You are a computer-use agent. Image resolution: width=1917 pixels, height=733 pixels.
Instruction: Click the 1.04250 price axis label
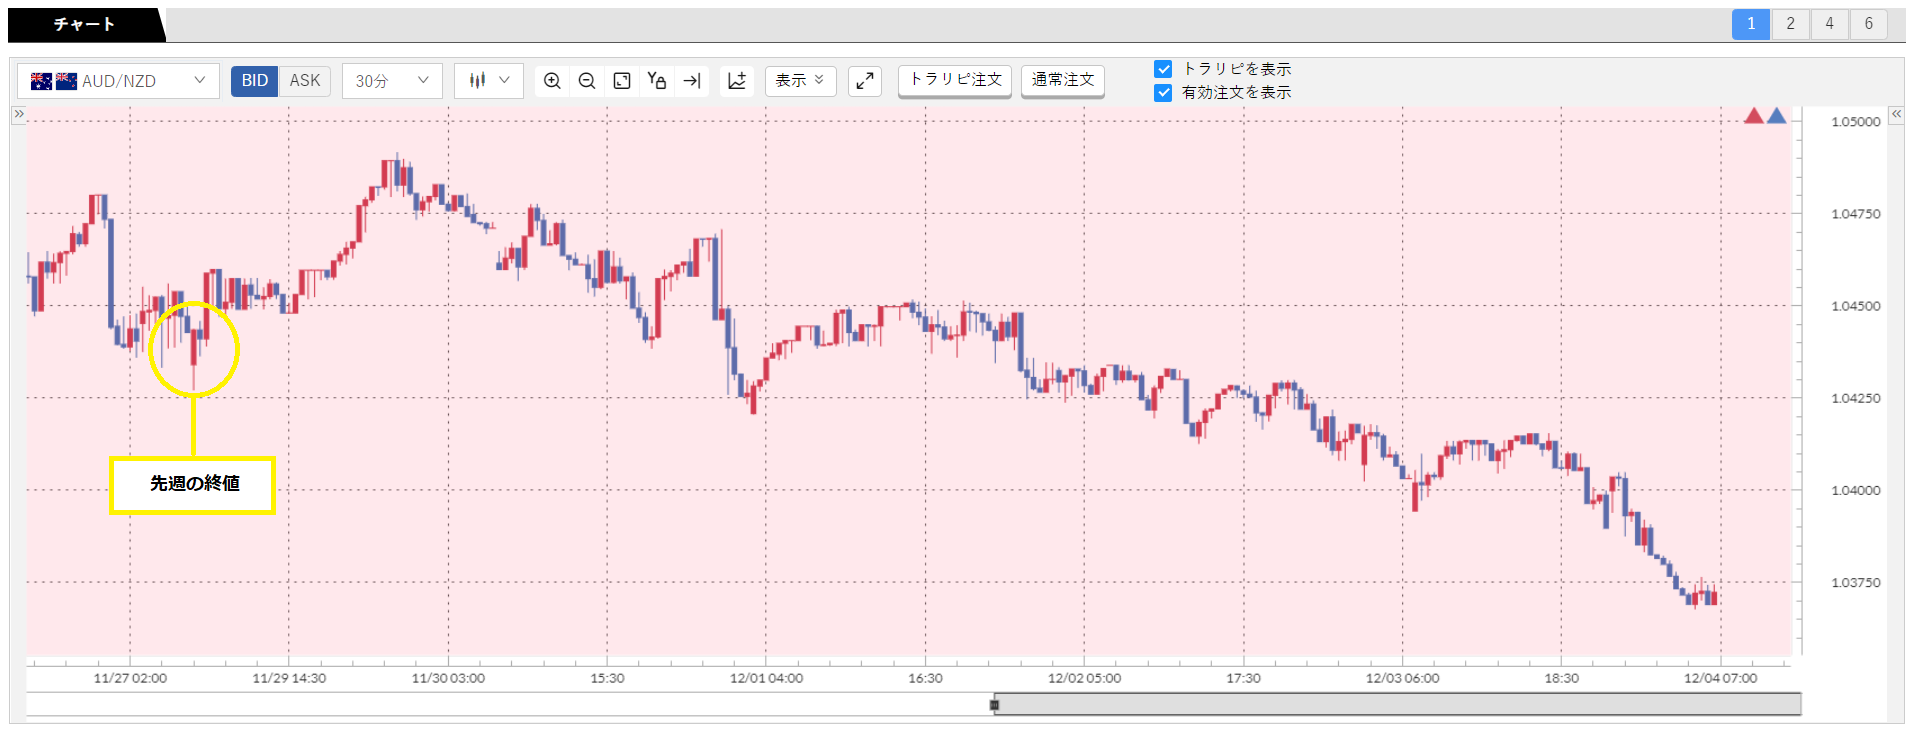1856,398
